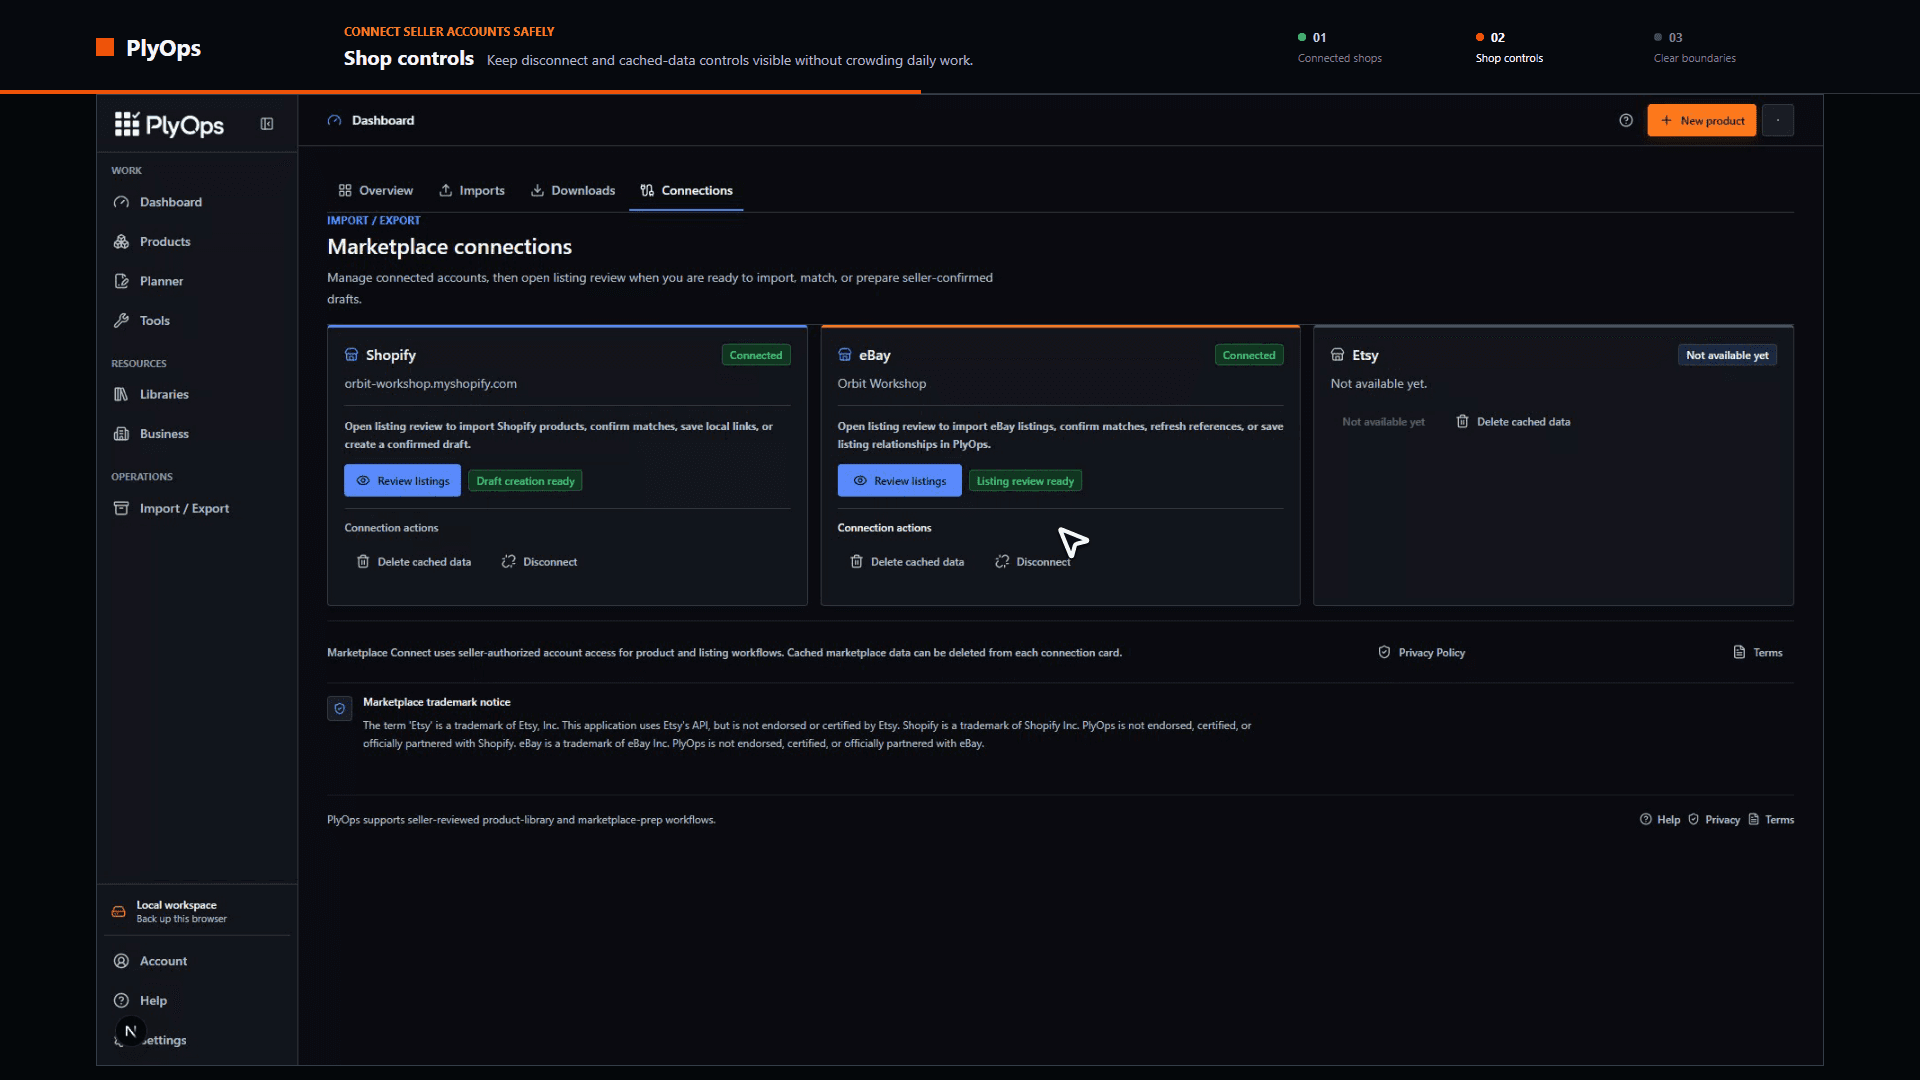Click the Etsy store icon

pyautogui.click(x=1338, y=355)
